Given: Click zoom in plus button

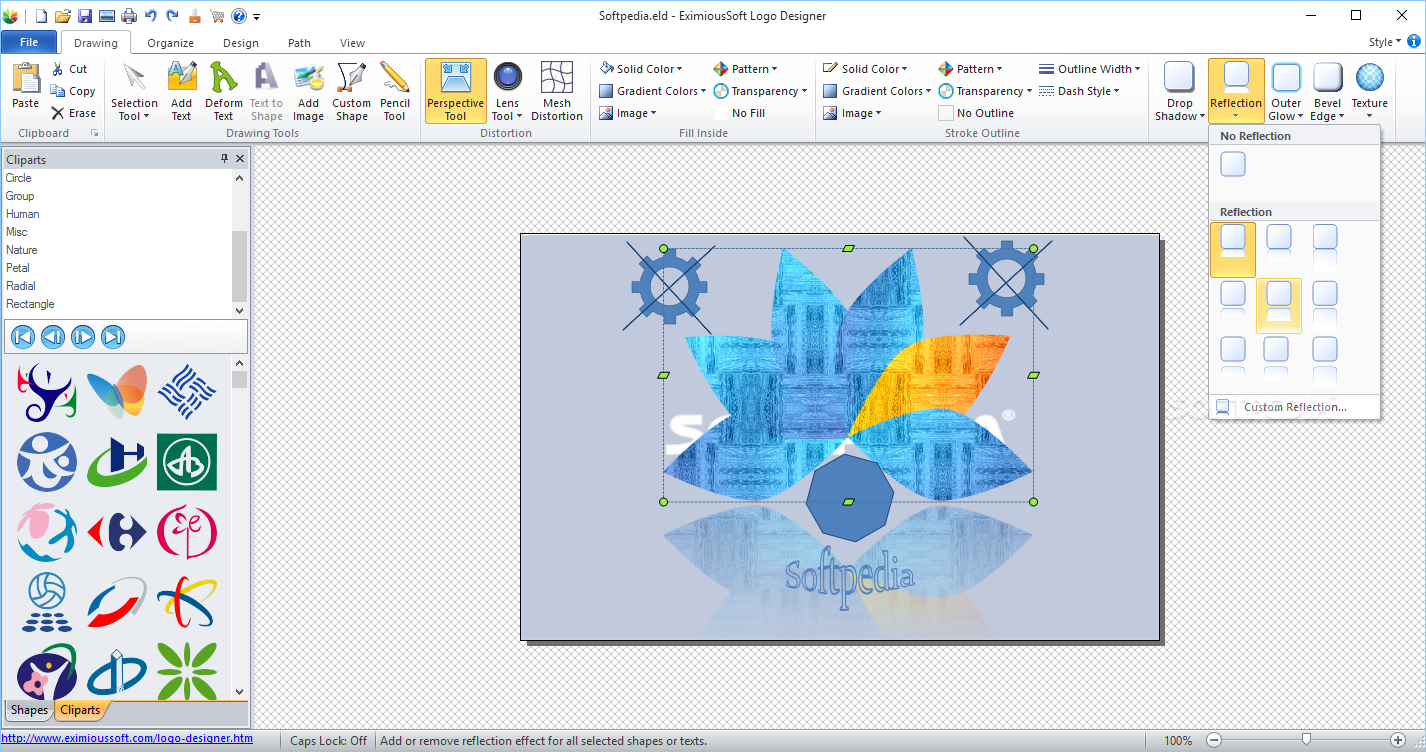Looking at the screenshot, I should [x=1398, y=741].
